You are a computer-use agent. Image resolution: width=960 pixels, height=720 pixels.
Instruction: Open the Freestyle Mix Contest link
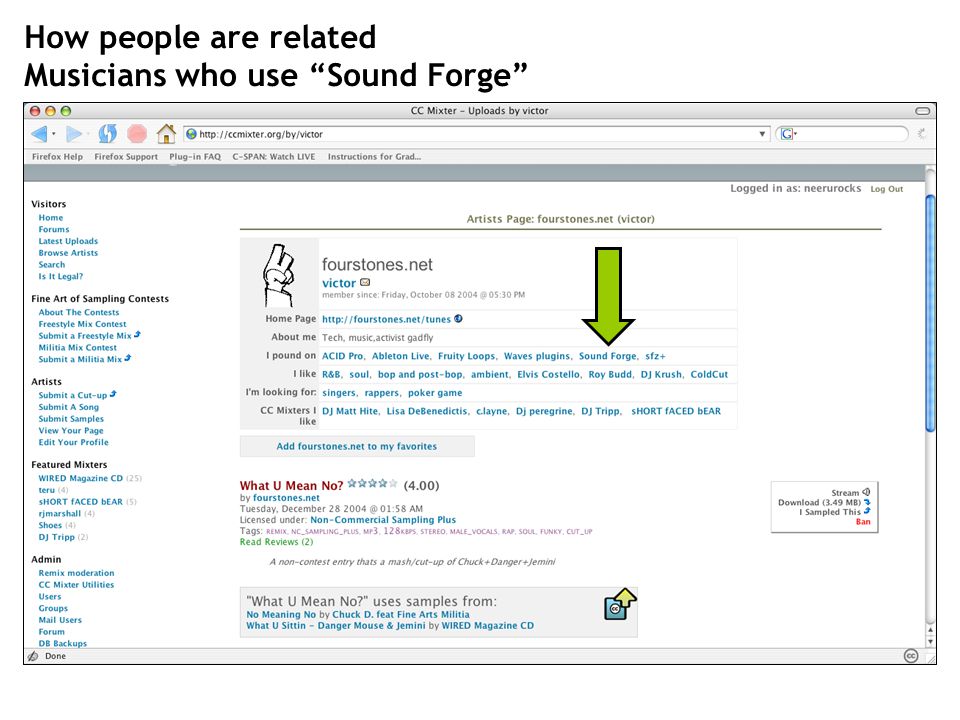[x=83, y=324]
